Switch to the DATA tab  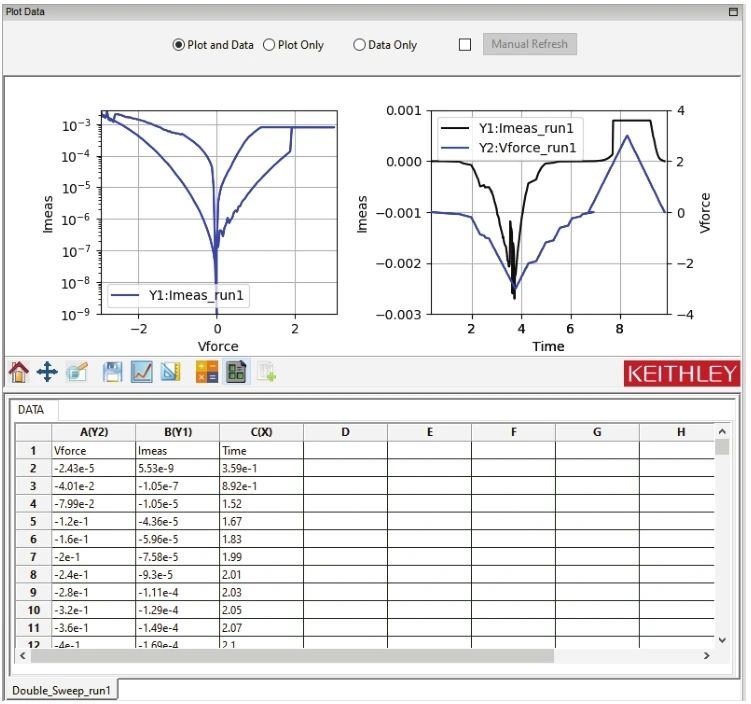[x=31, y=409]
